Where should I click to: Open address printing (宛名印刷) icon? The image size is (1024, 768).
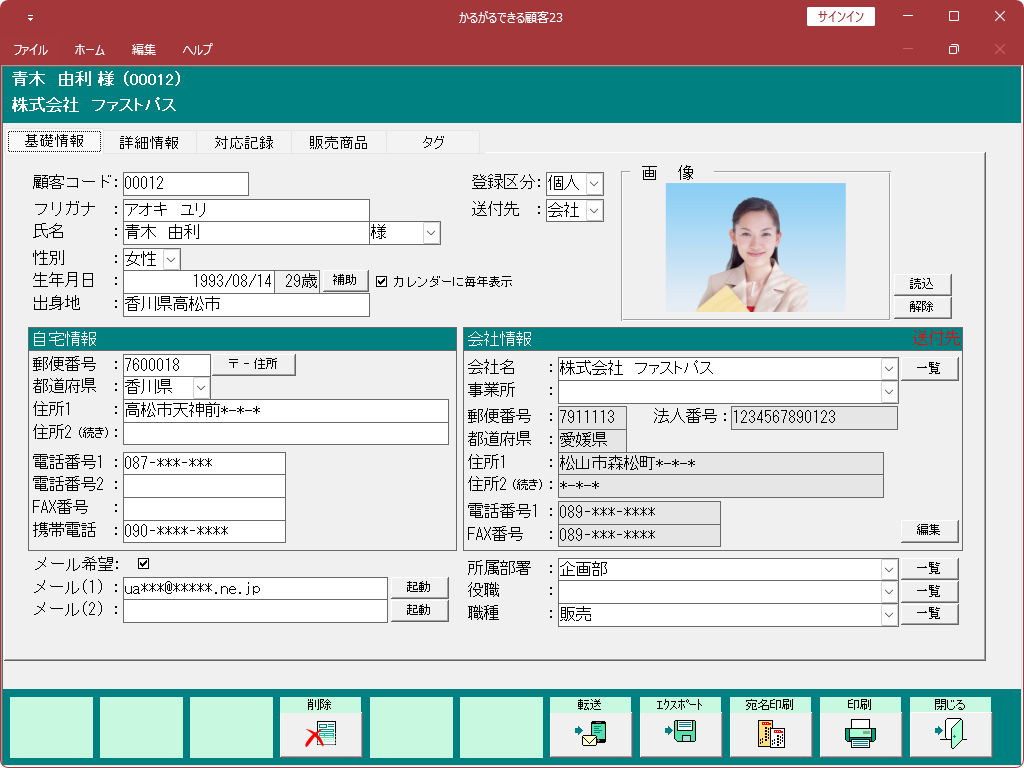pyautogui.click(x=771, y=734)
